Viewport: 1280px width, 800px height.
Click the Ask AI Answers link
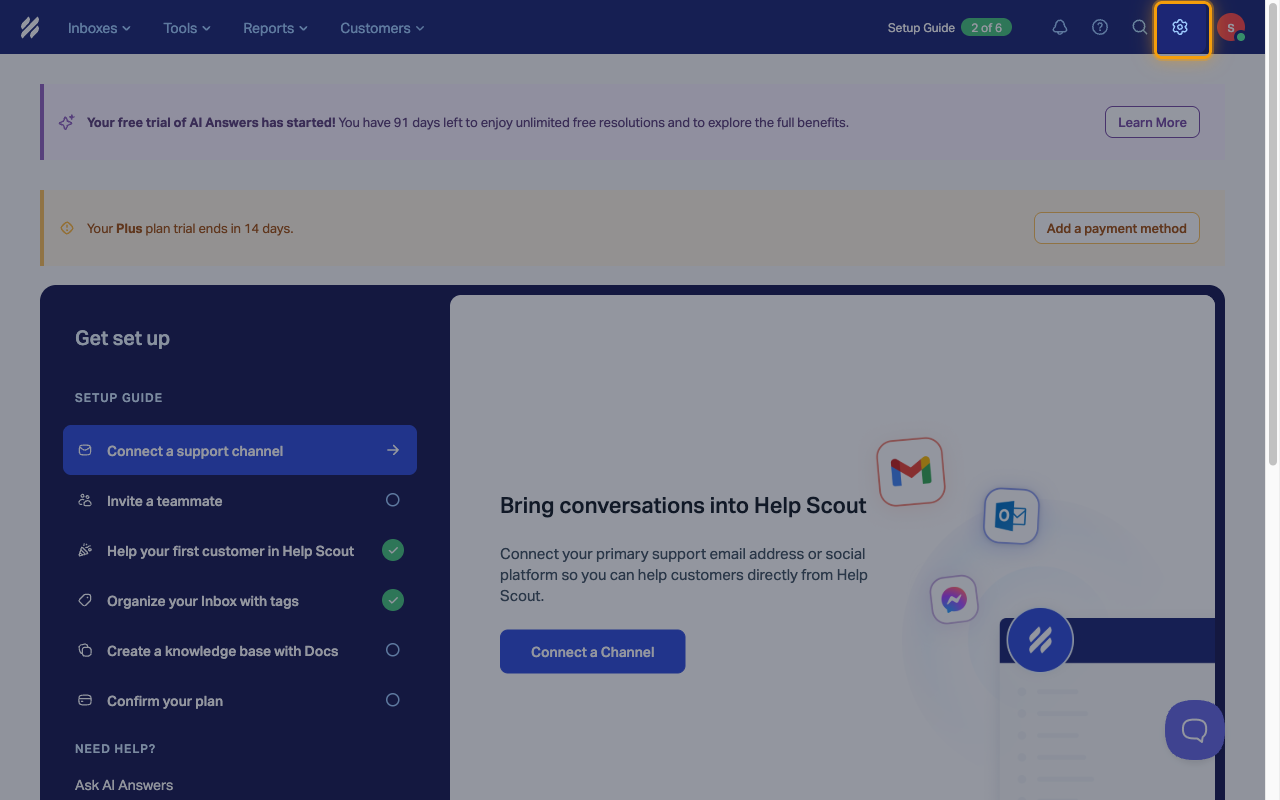click(x=124, y=785)
